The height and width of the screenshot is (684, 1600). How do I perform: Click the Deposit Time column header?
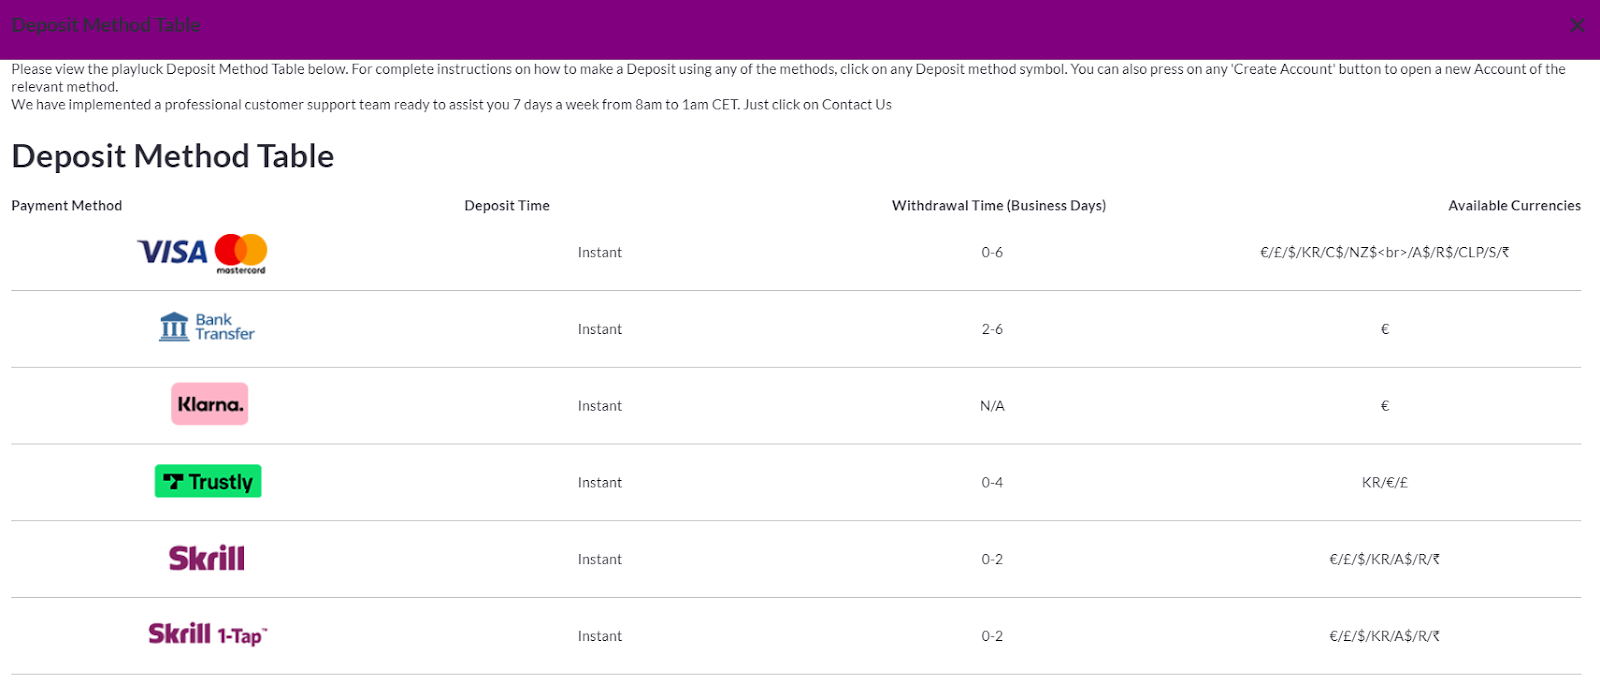(x=507, y=205)
